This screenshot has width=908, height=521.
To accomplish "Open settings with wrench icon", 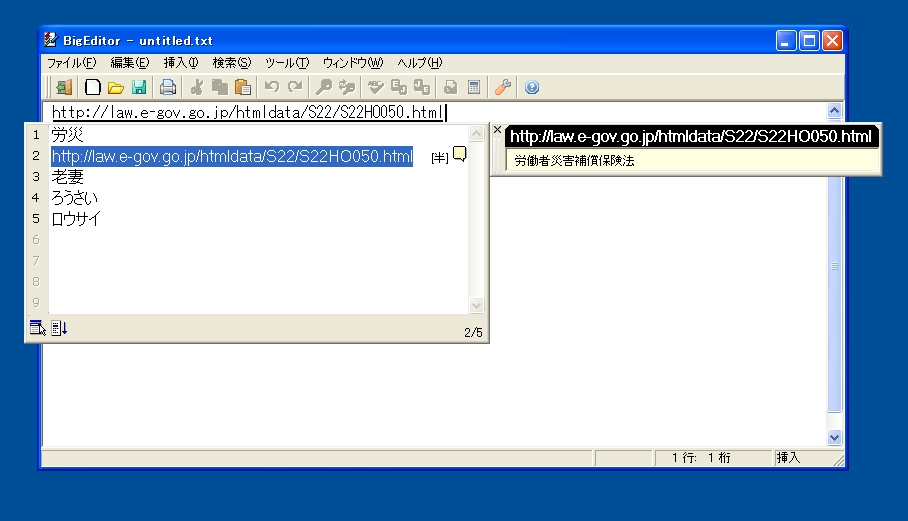I will pyautogui.click(x=503, y=87).
